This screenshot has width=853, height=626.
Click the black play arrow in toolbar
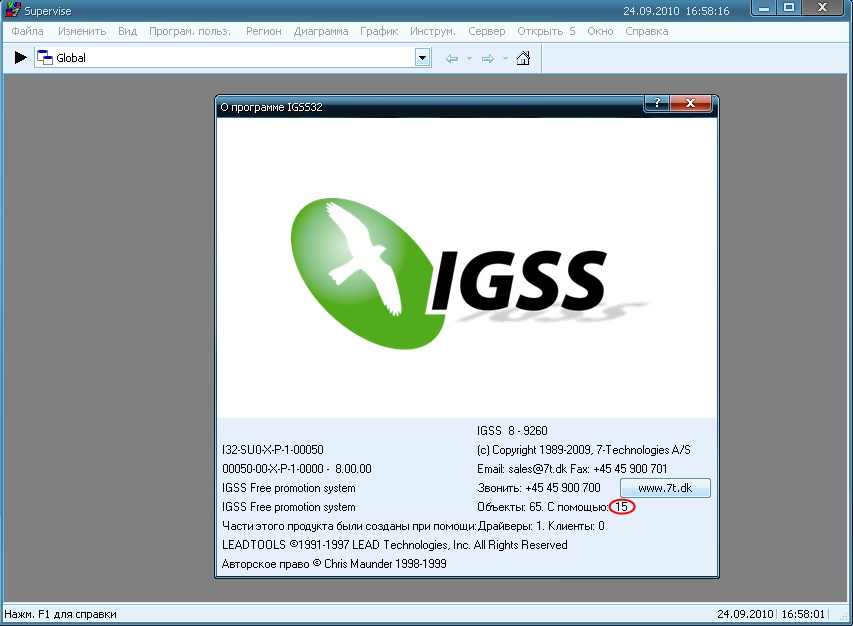click(20, 58)
